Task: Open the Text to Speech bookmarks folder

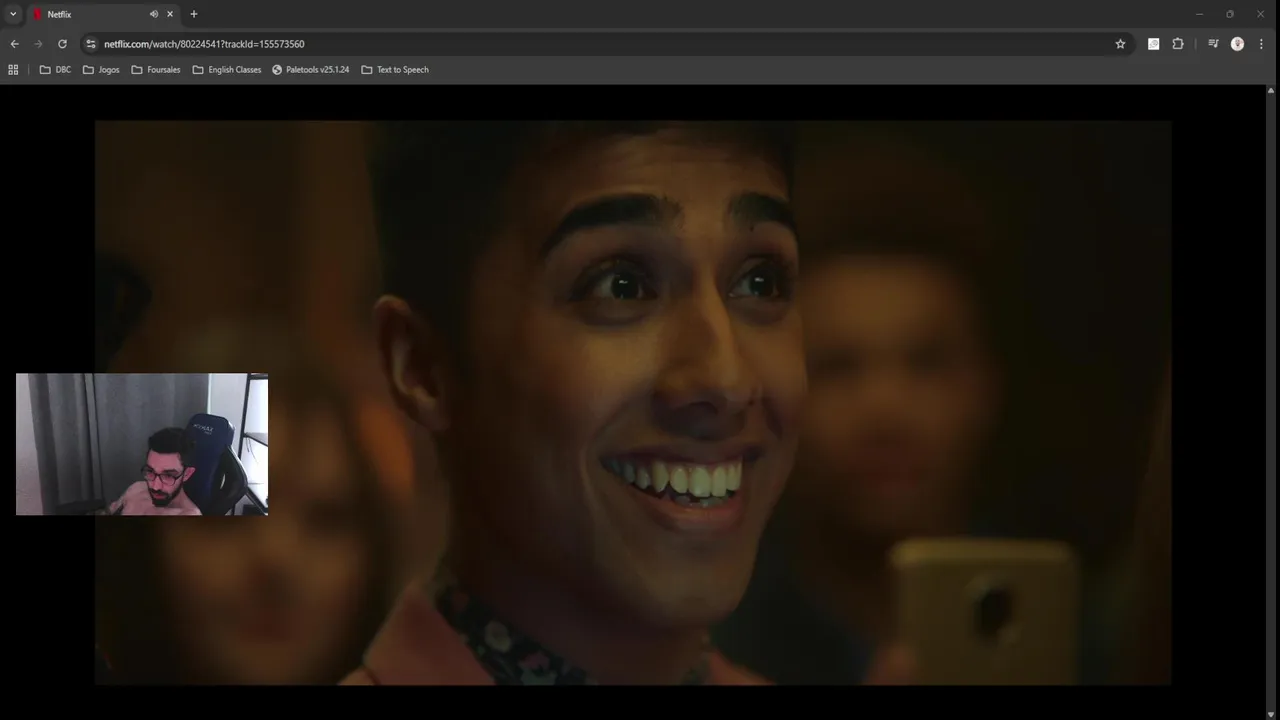Action: coord(395,70)
